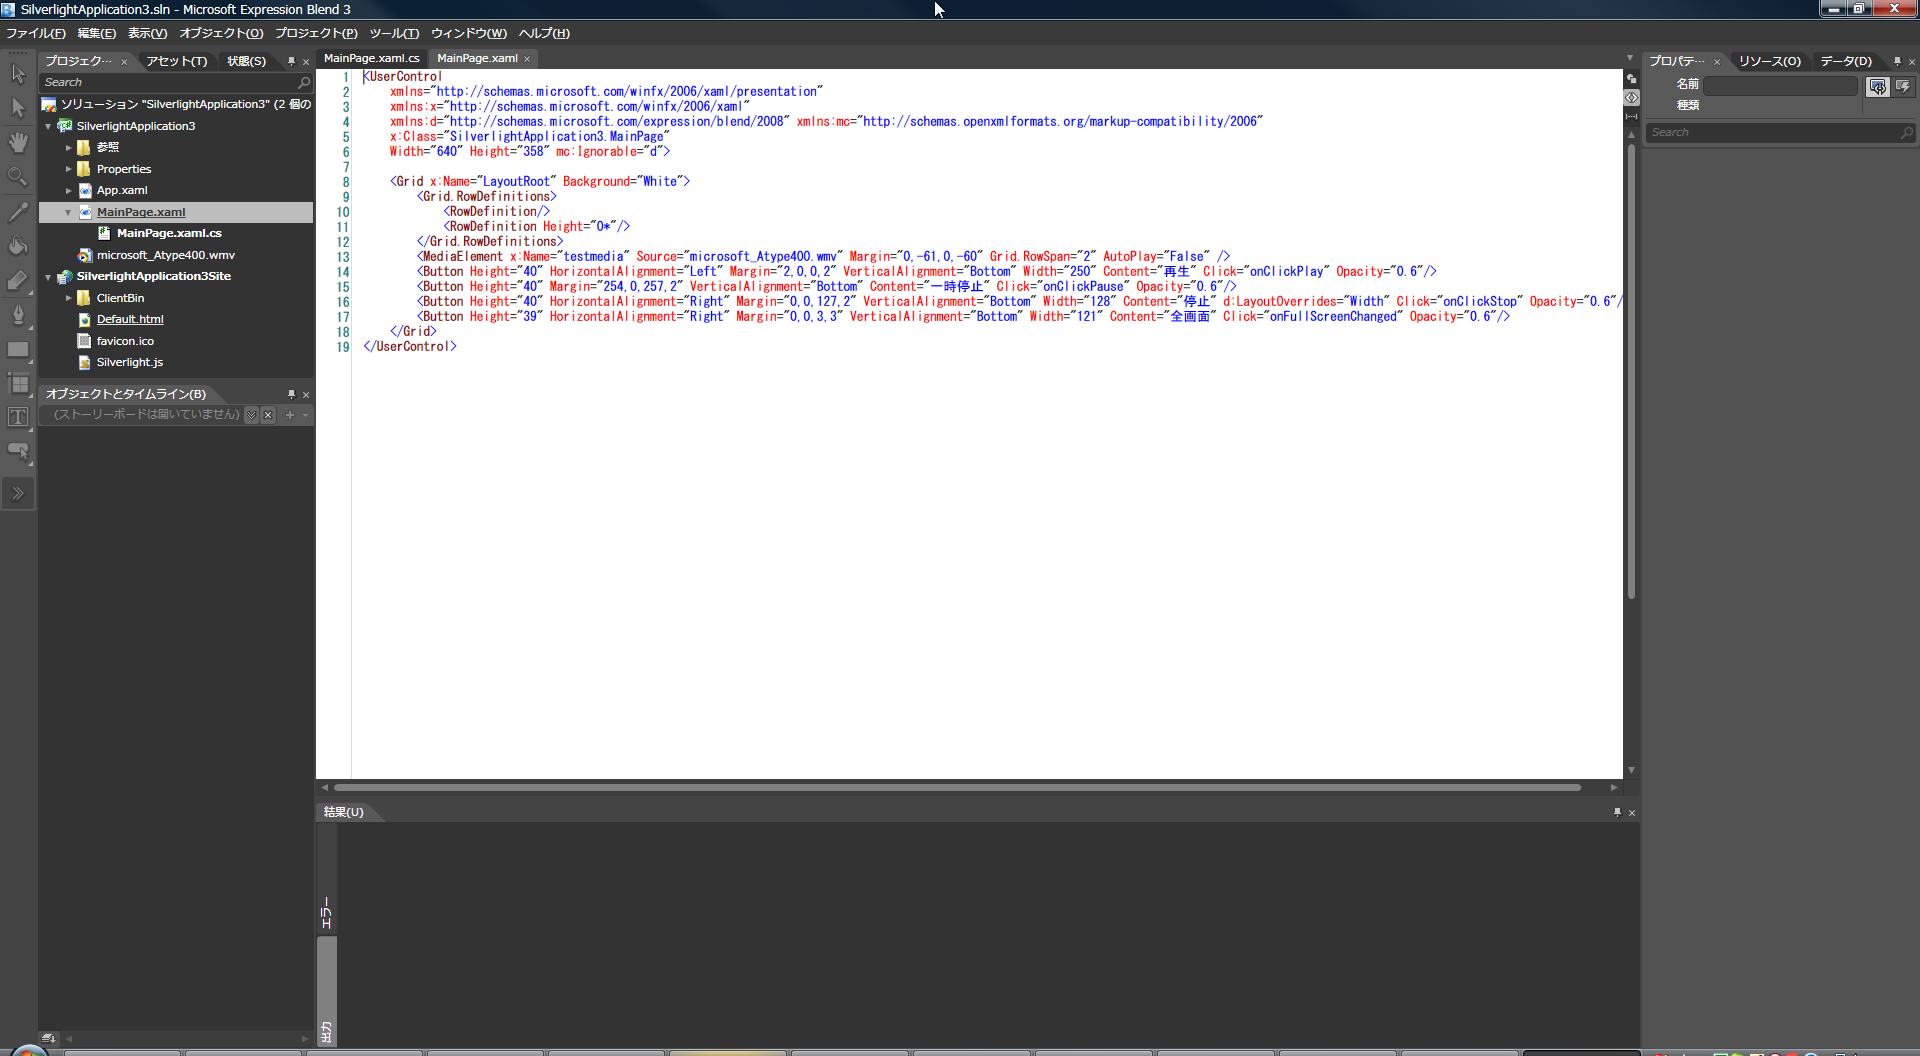The height and width of the screenshot is (1056, 1920).
Task: Show Events view lightning icon
Action: pyautogui.click(x=1903, y=86)
